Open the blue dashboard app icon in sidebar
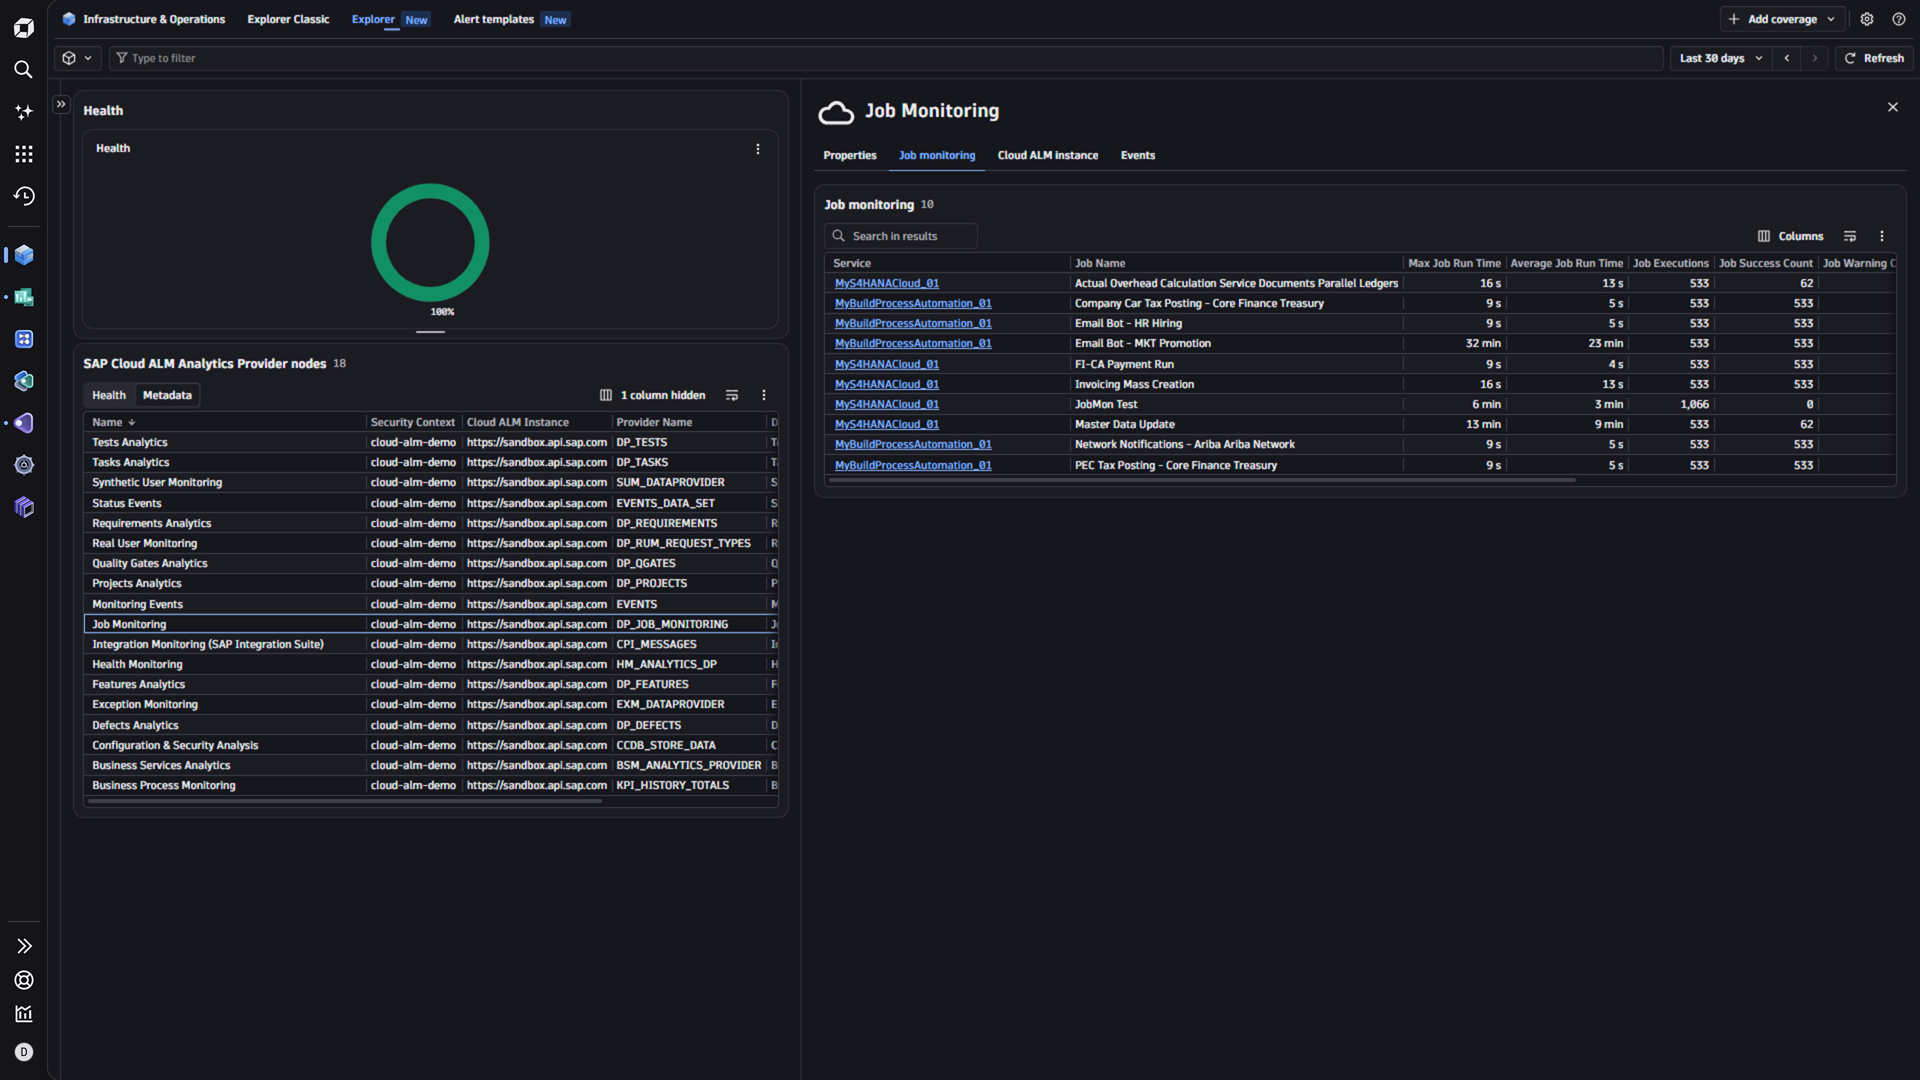 coord(24,339)
